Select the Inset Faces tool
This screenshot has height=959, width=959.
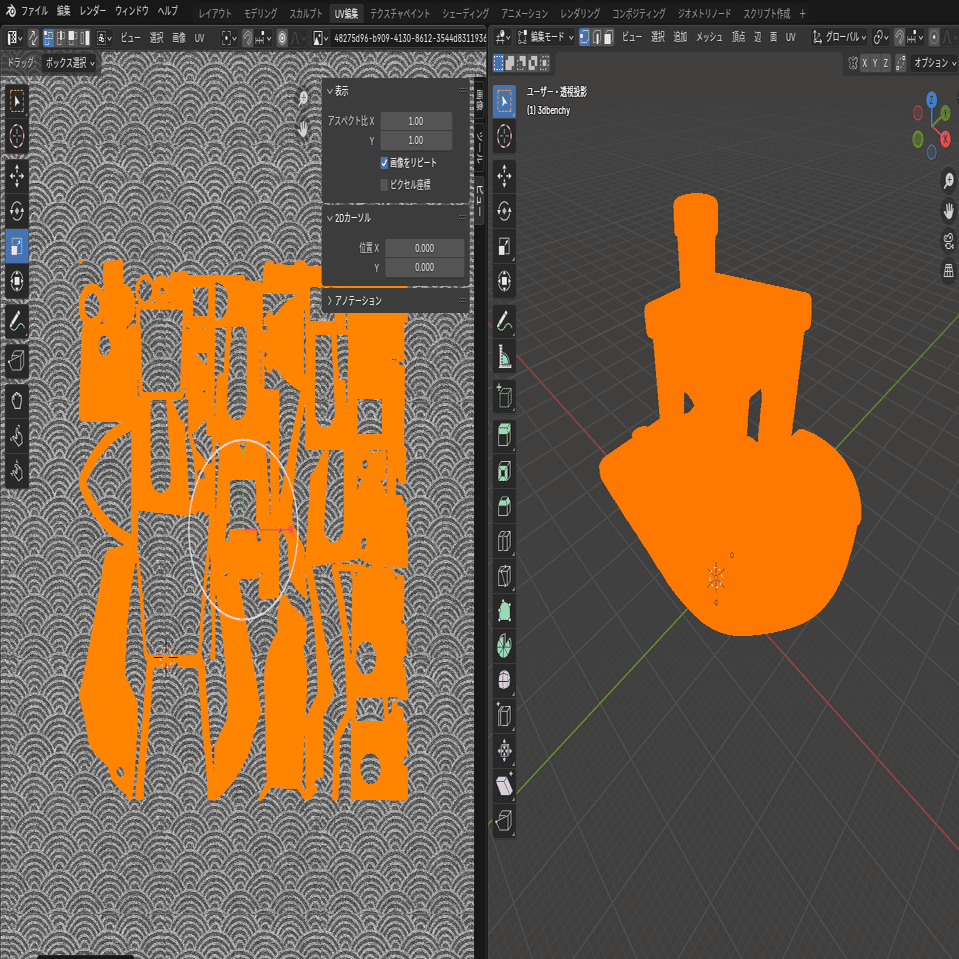505,471
